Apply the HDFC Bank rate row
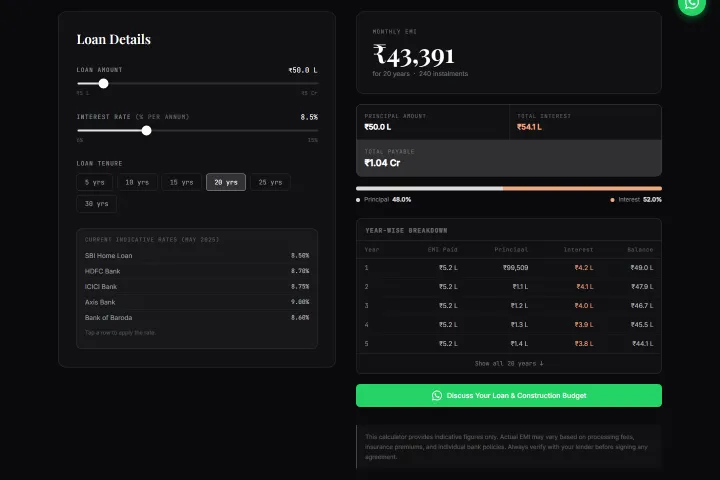720x480 pixels. [x=197, y=271]
